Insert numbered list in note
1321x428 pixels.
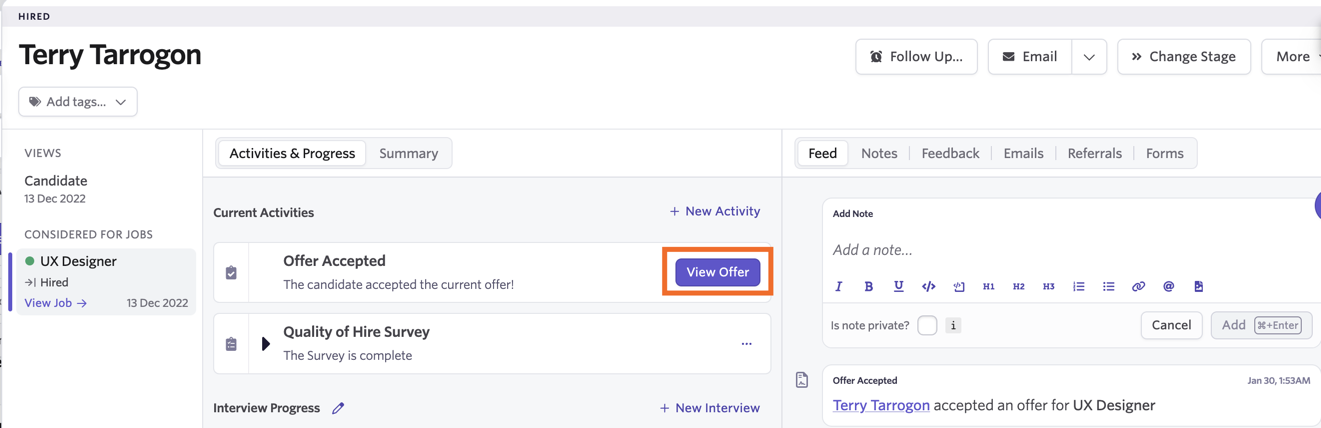tap(1078, 287)
